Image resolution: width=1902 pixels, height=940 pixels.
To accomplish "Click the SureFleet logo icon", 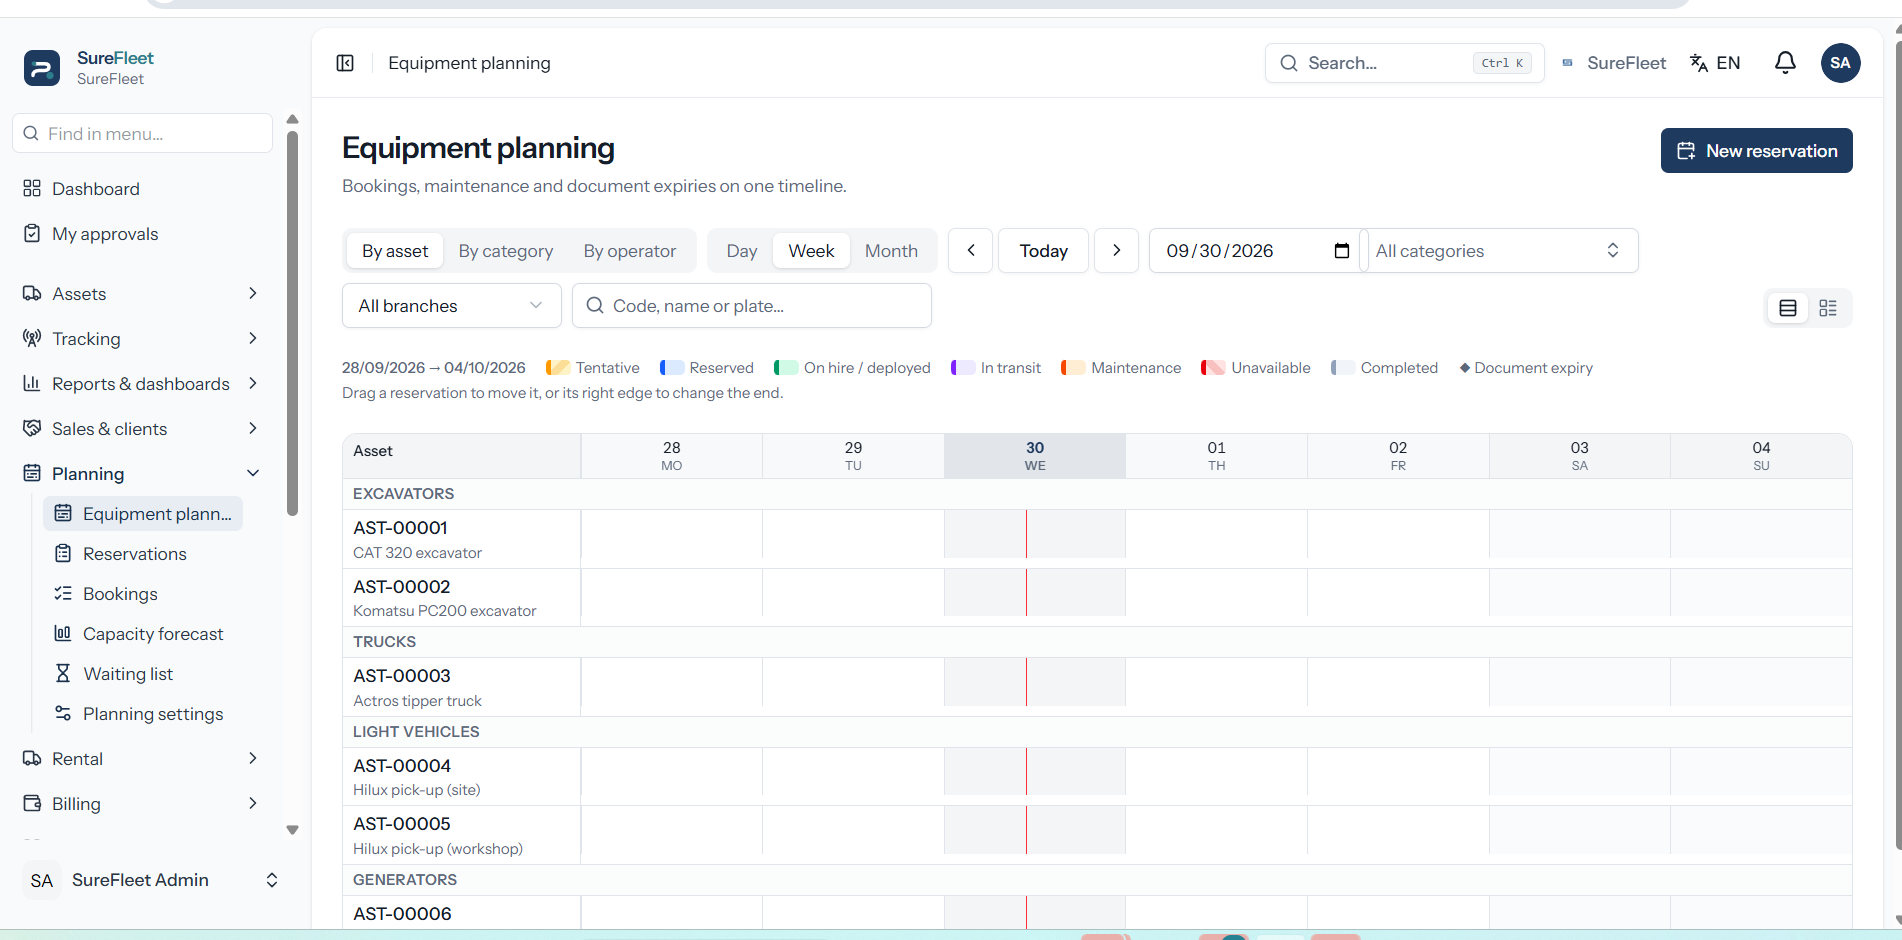I will click(x=42, y=68).
